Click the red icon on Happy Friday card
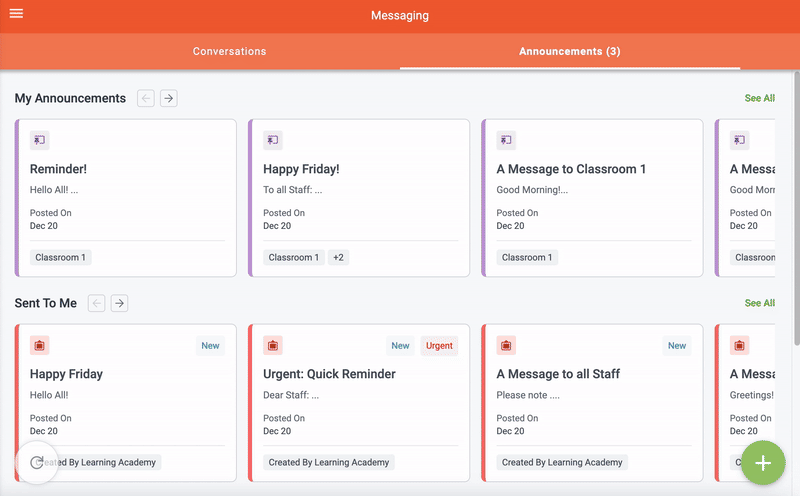 tap(39, 346)
